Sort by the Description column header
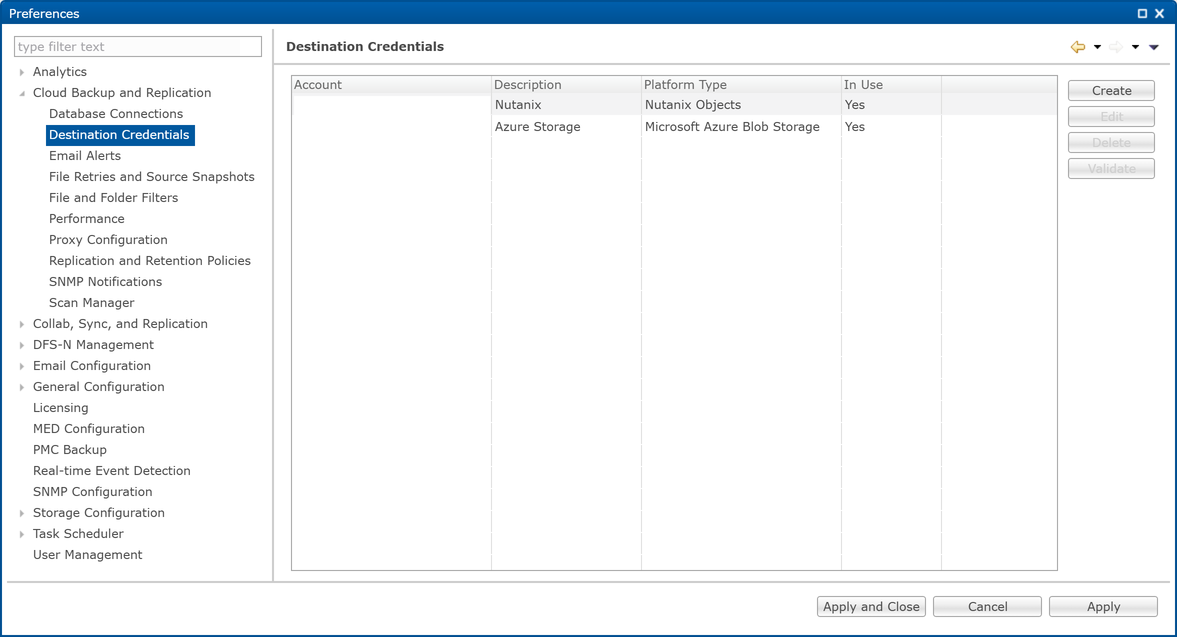Viewport: 1177px width, 637px height. point(567,85)
